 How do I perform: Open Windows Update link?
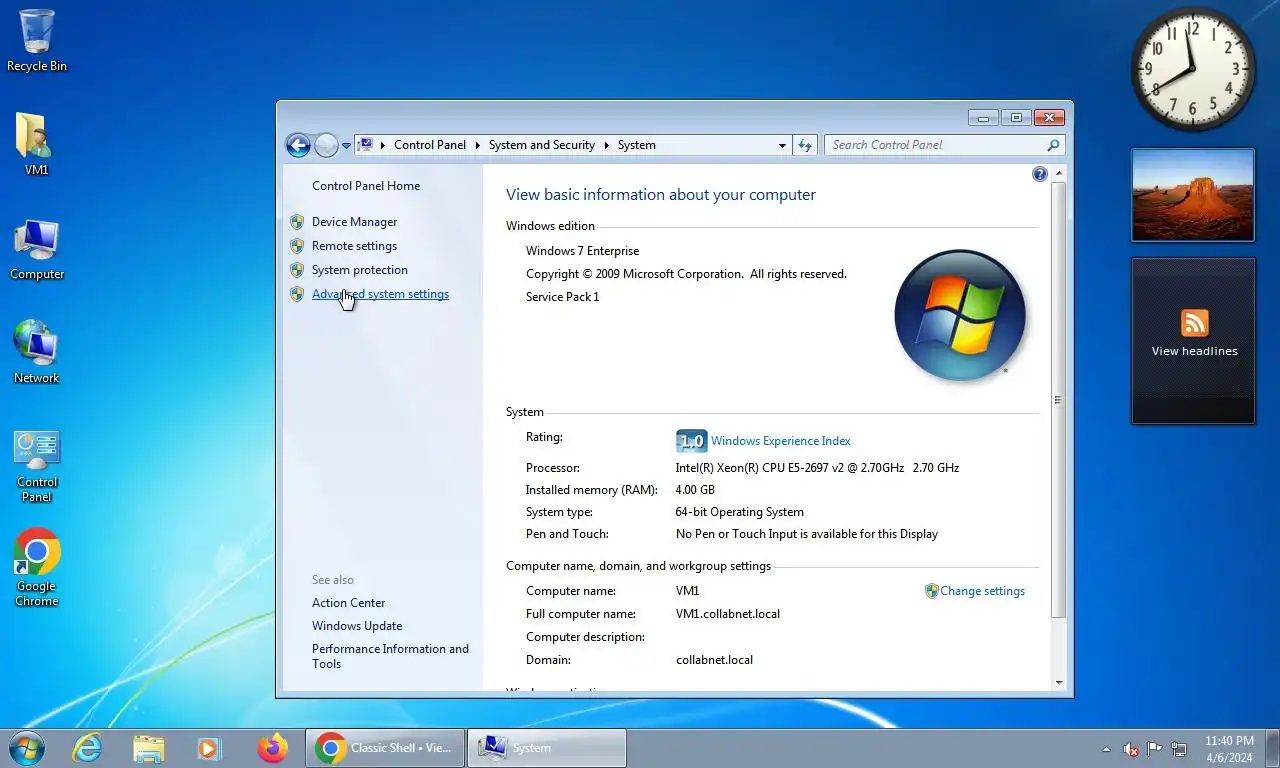click(x=357, y=626)
